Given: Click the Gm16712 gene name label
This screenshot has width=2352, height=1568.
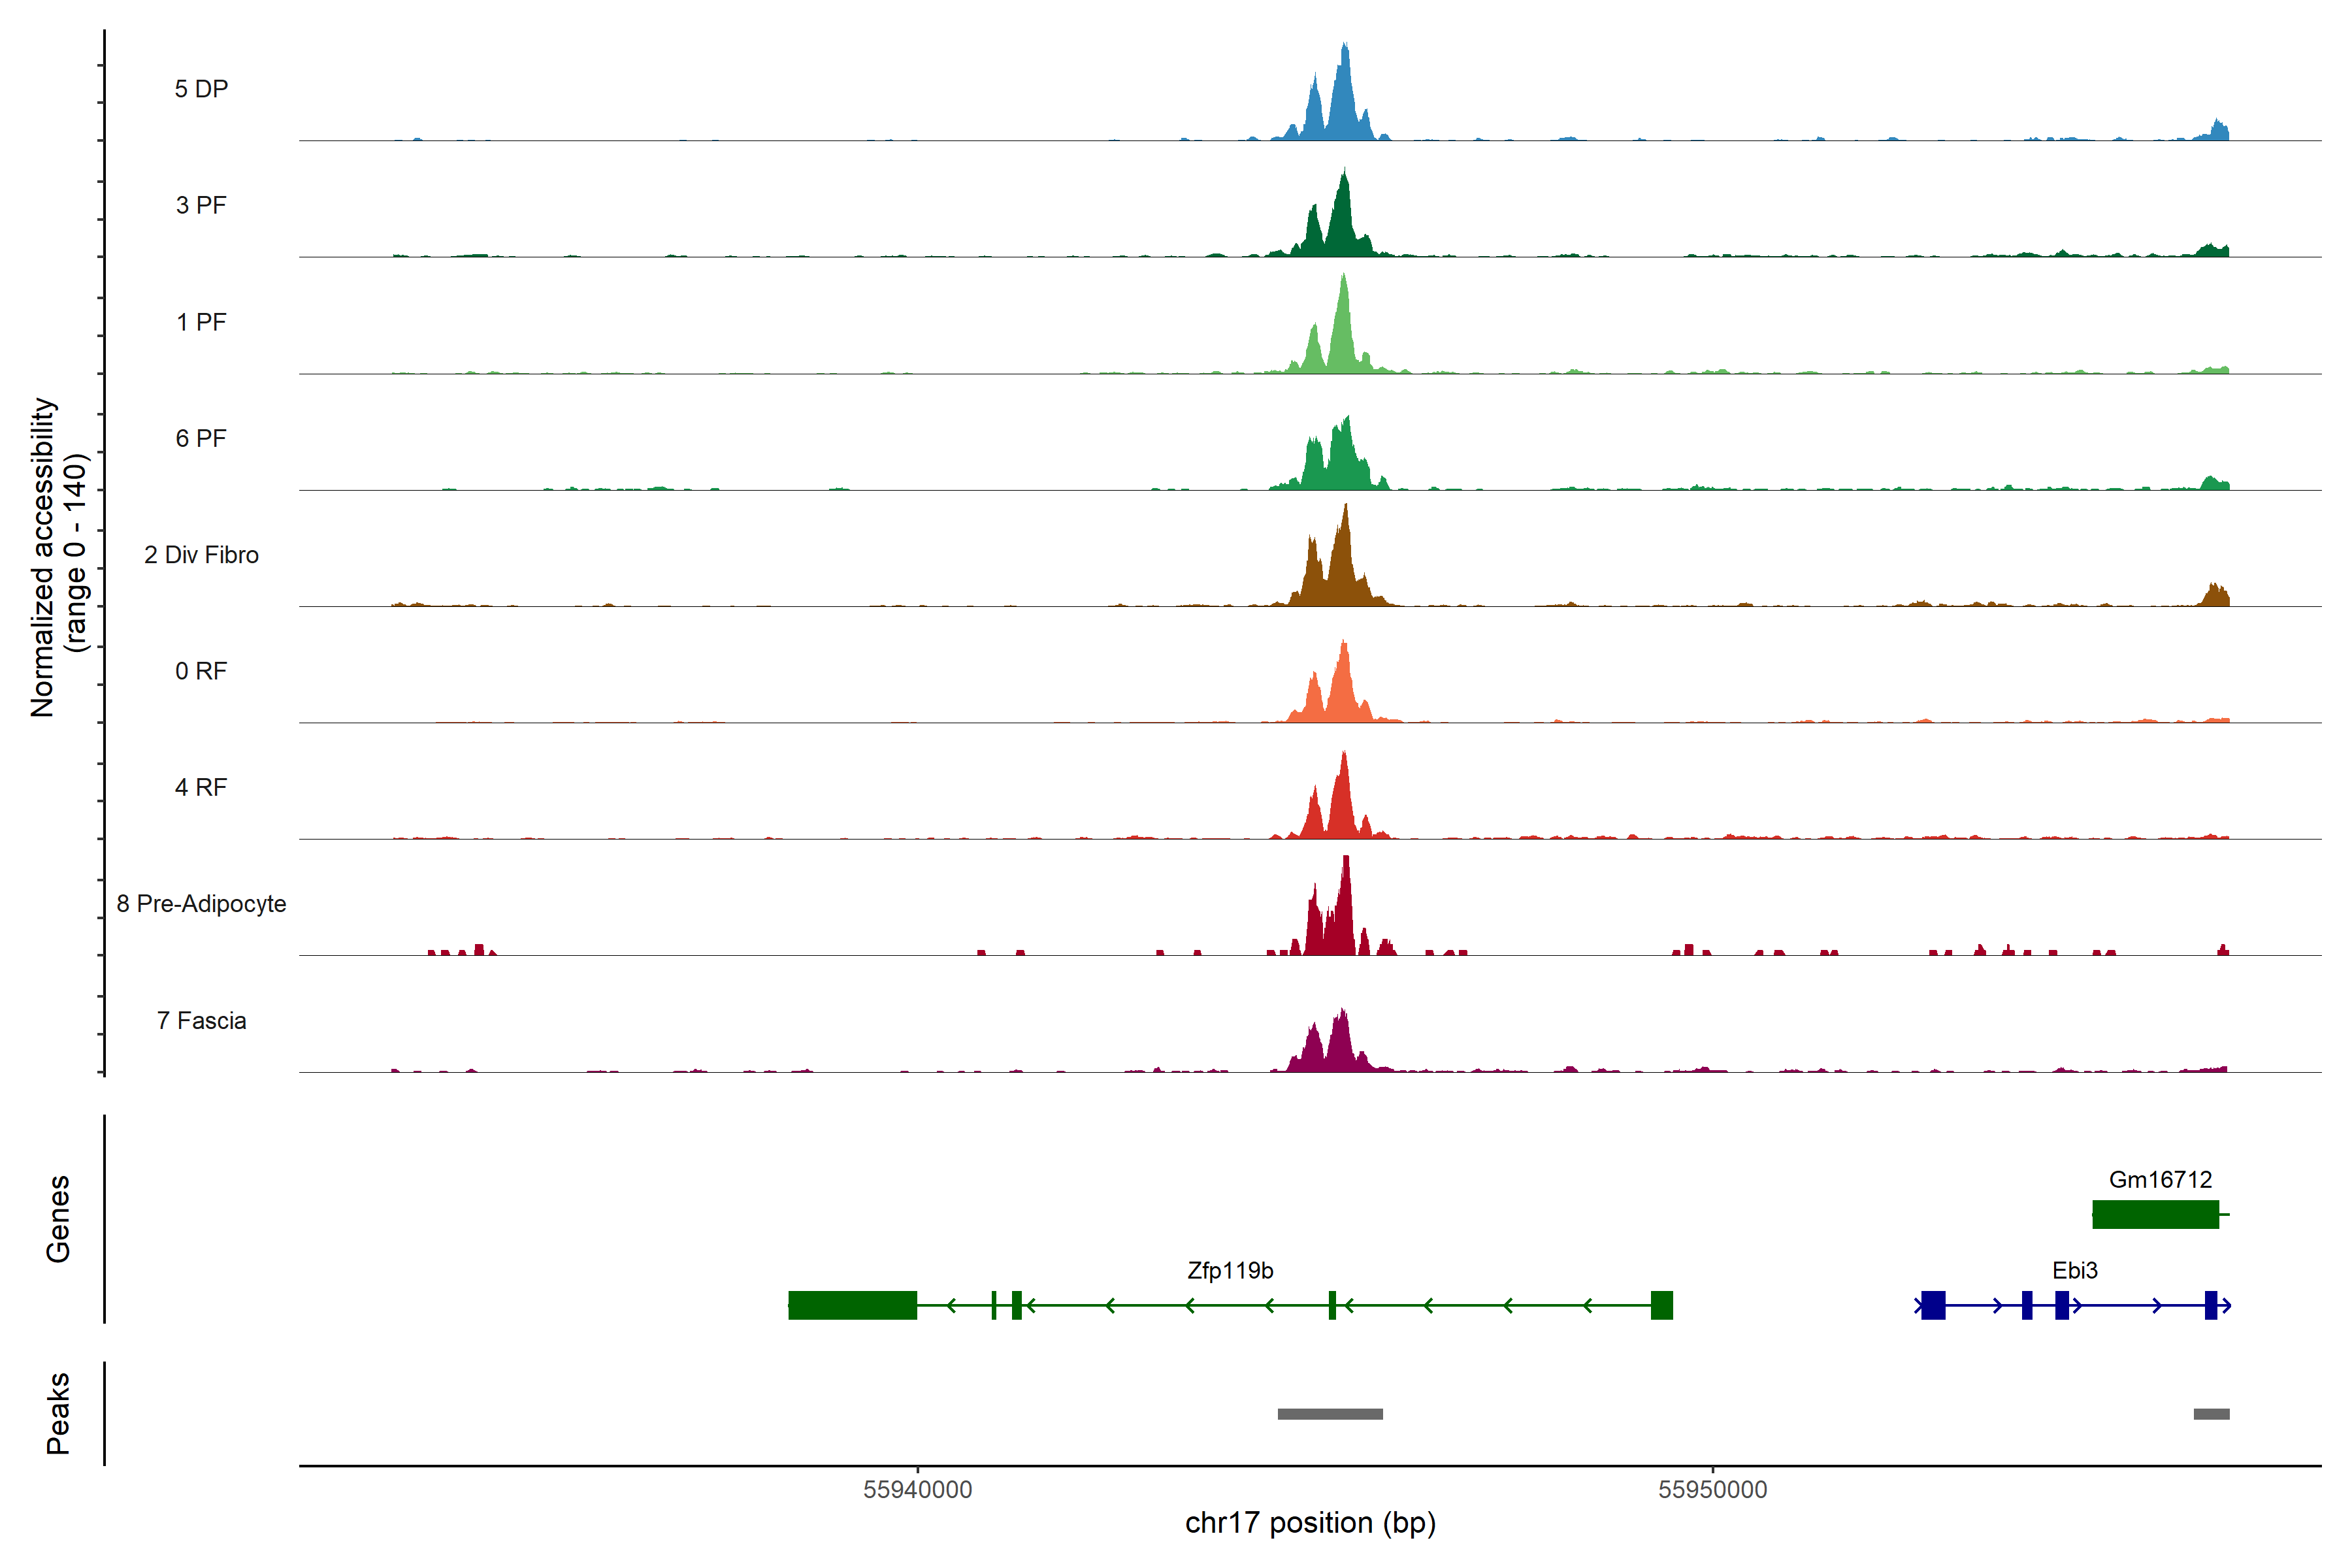Looking at the screenshot, I should (x=2160, y=1179).
